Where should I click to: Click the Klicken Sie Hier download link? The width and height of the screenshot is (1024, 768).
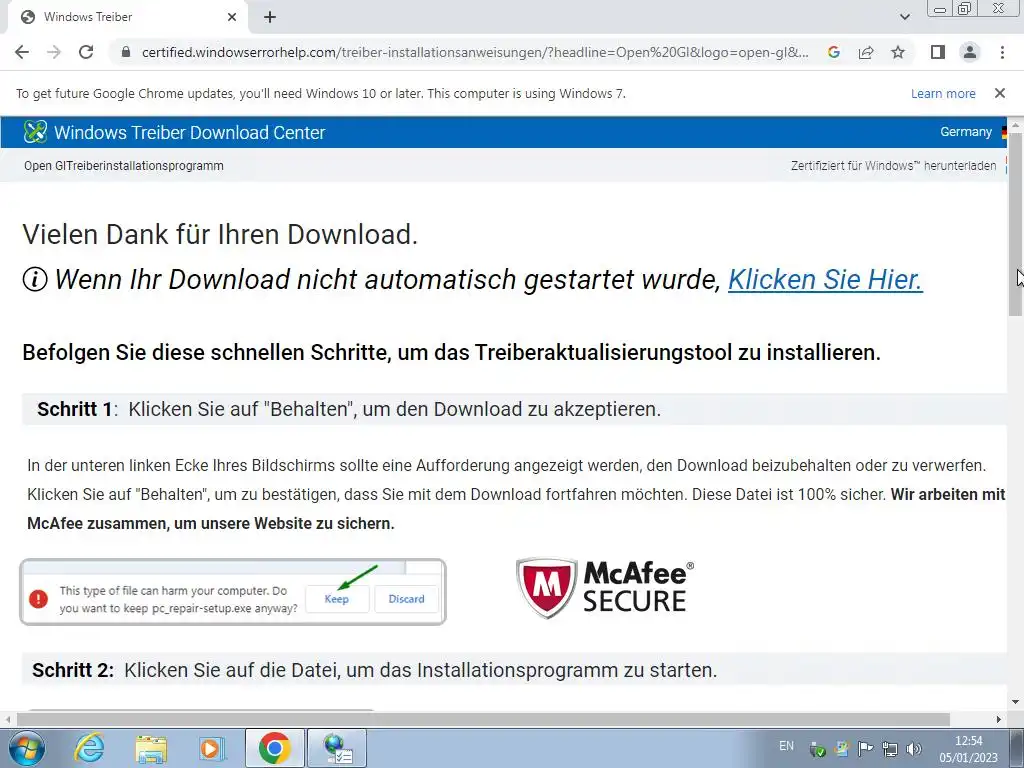[825, 280]
